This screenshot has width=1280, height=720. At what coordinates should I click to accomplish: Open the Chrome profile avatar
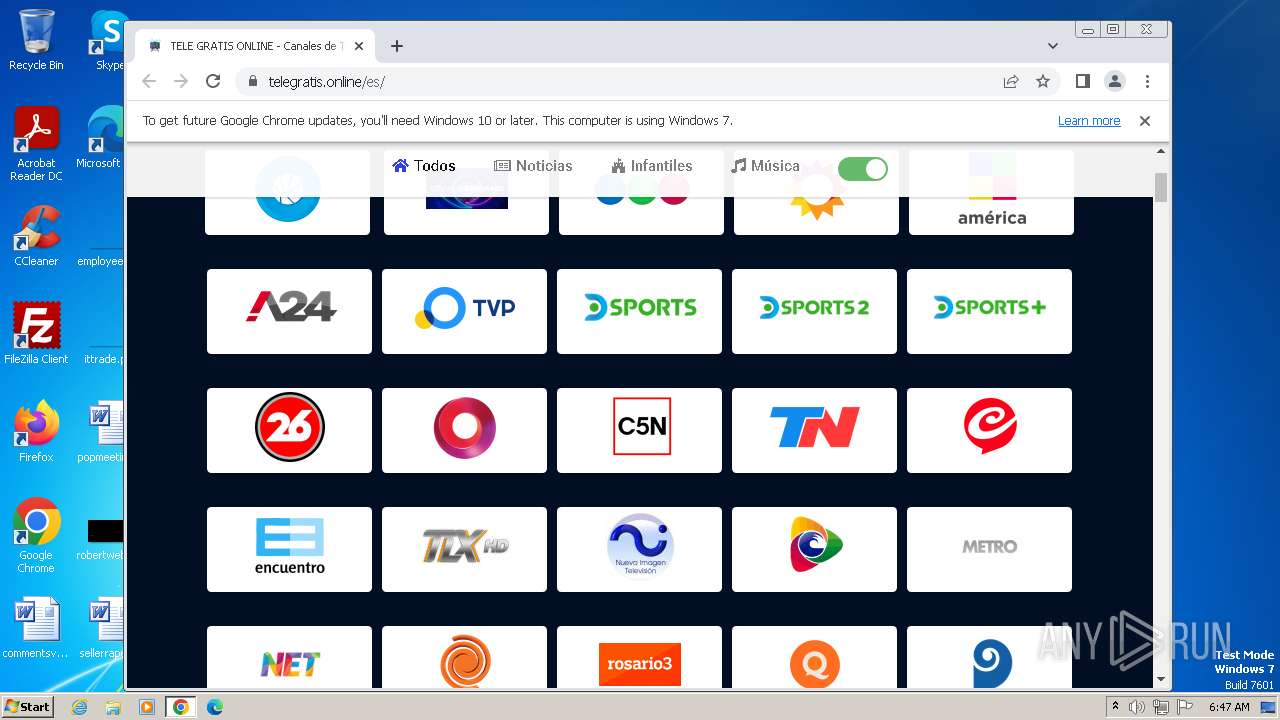click(1115, 81)
